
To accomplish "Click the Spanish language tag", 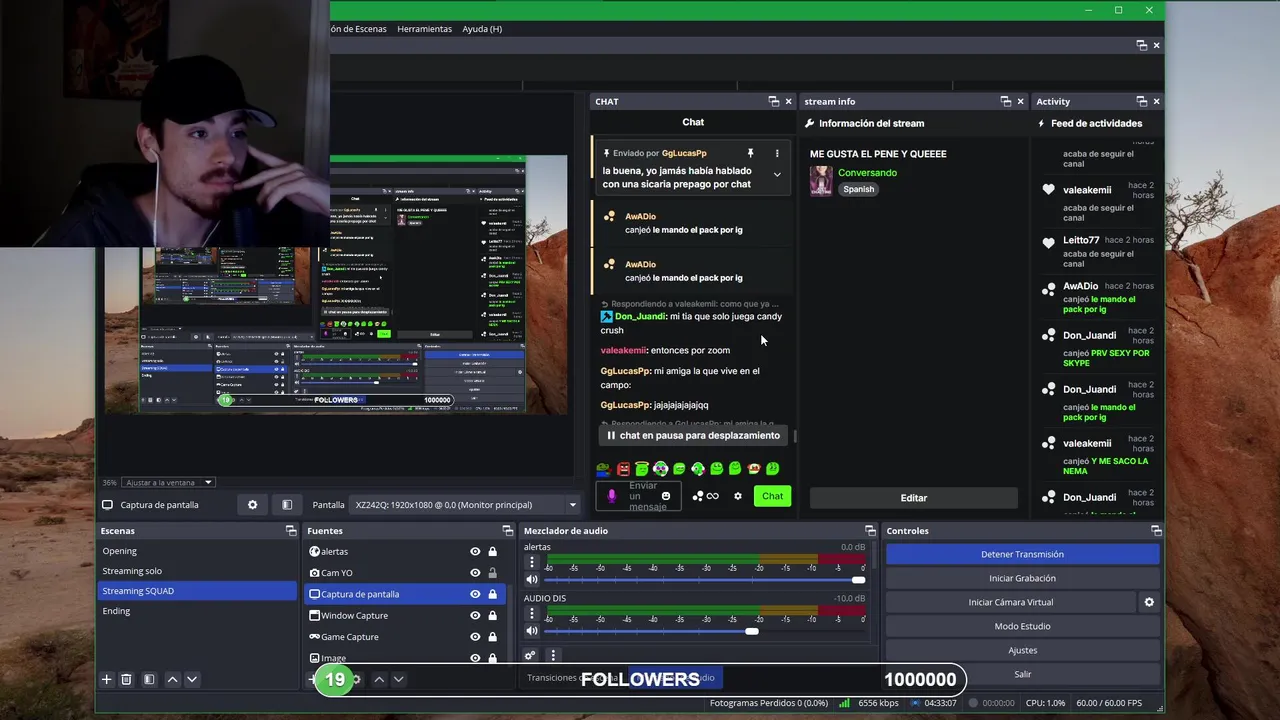I will pyautogui.click(x=858, y=189).
